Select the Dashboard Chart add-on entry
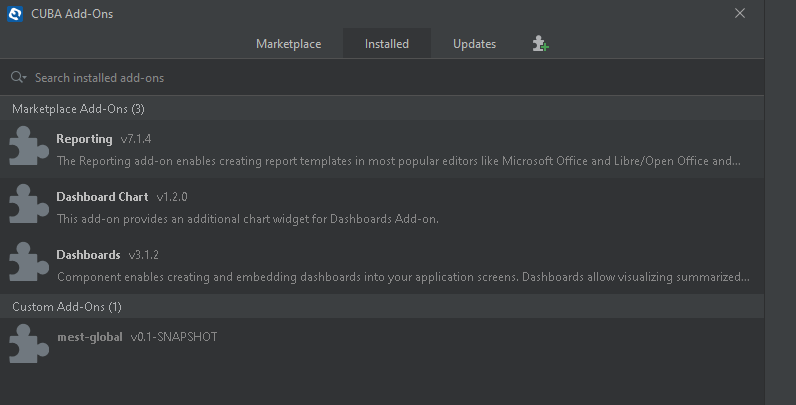This screenshot has height=405, width=796. [382, 207]
